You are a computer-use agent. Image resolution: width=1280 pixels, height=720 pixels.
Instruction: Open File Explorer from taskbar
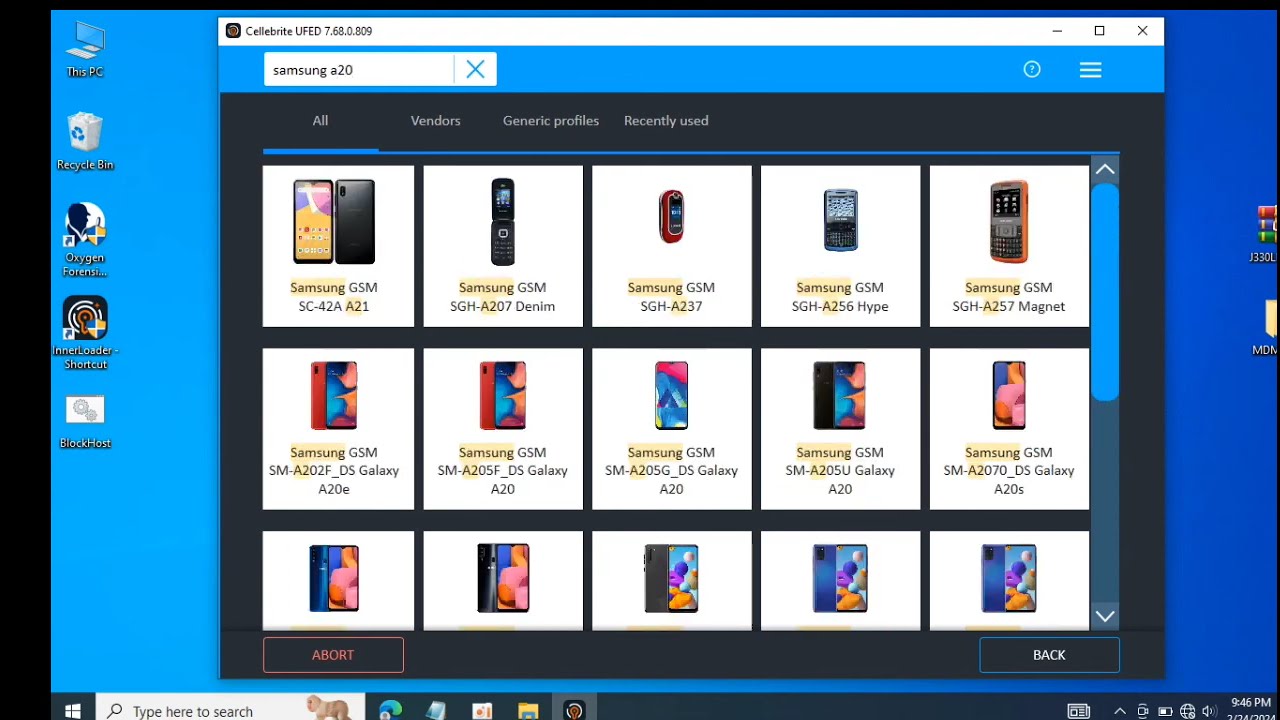[528, 710]
